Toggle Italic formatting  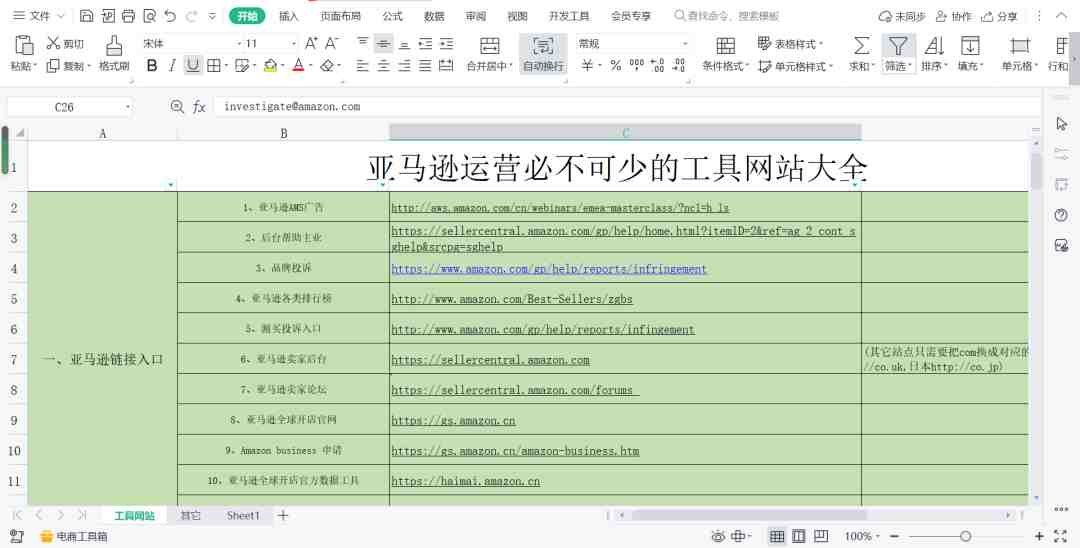click(x=172, y=65)
